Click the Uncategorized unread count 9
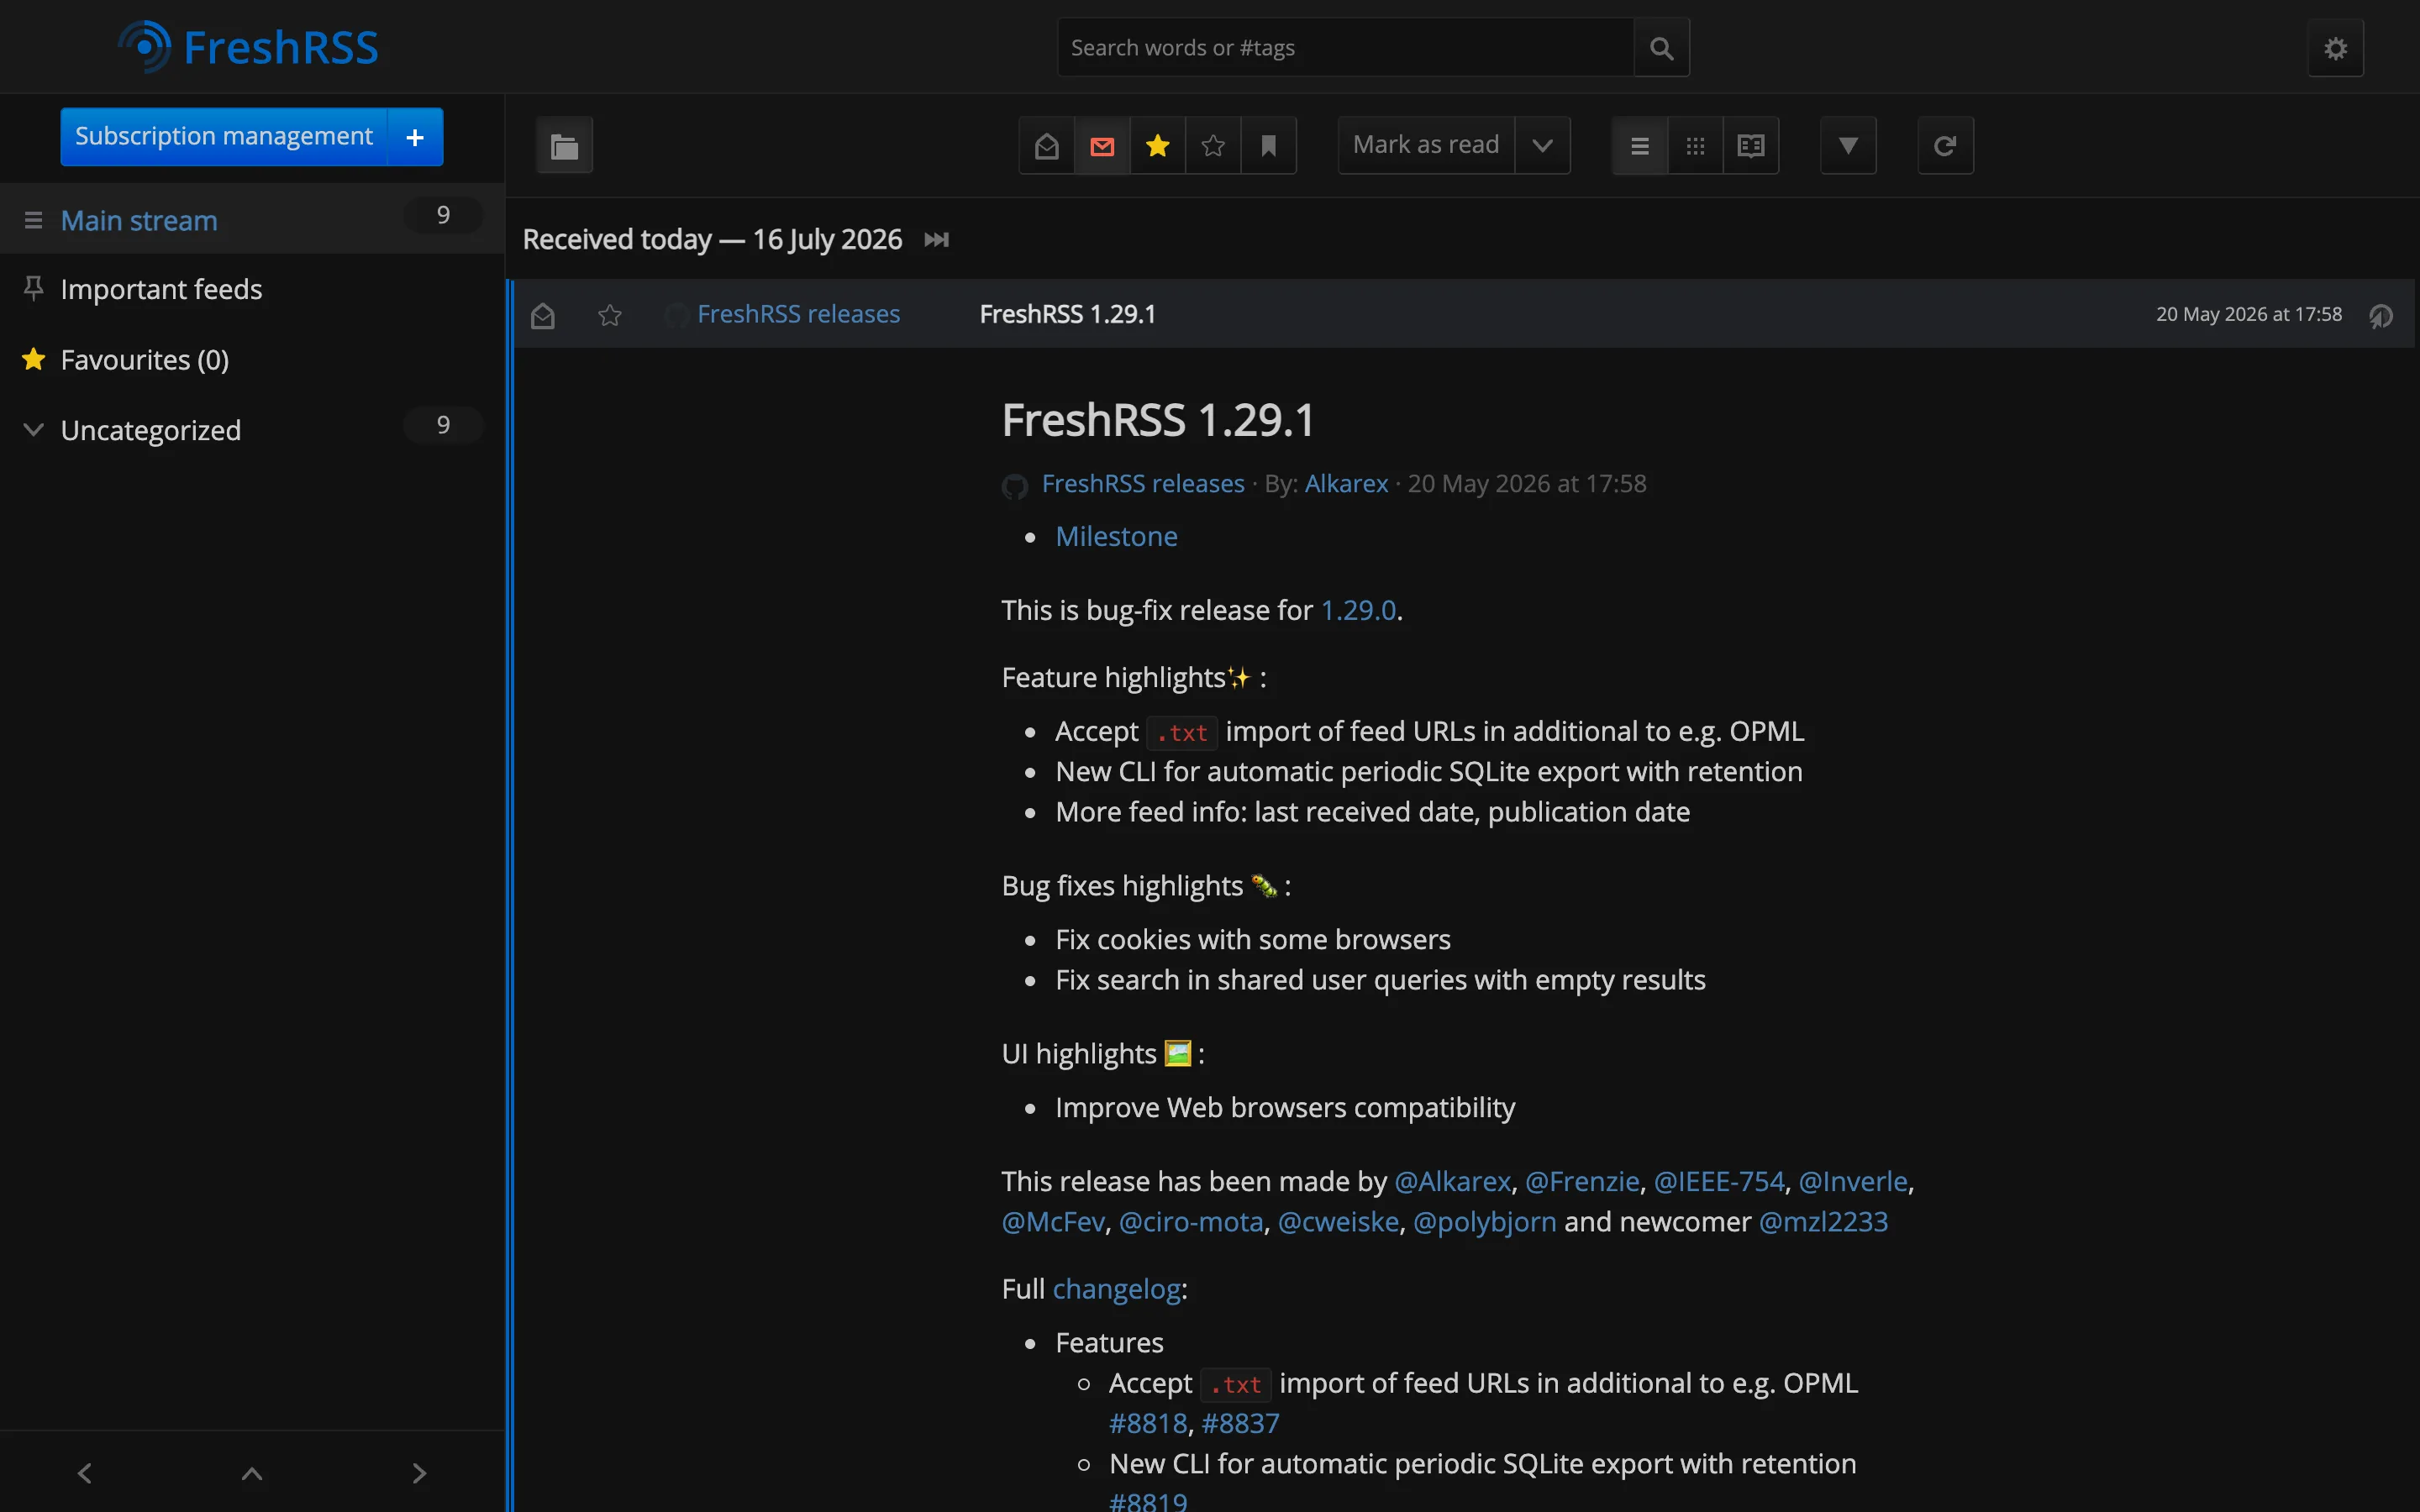 pos(443,425)
